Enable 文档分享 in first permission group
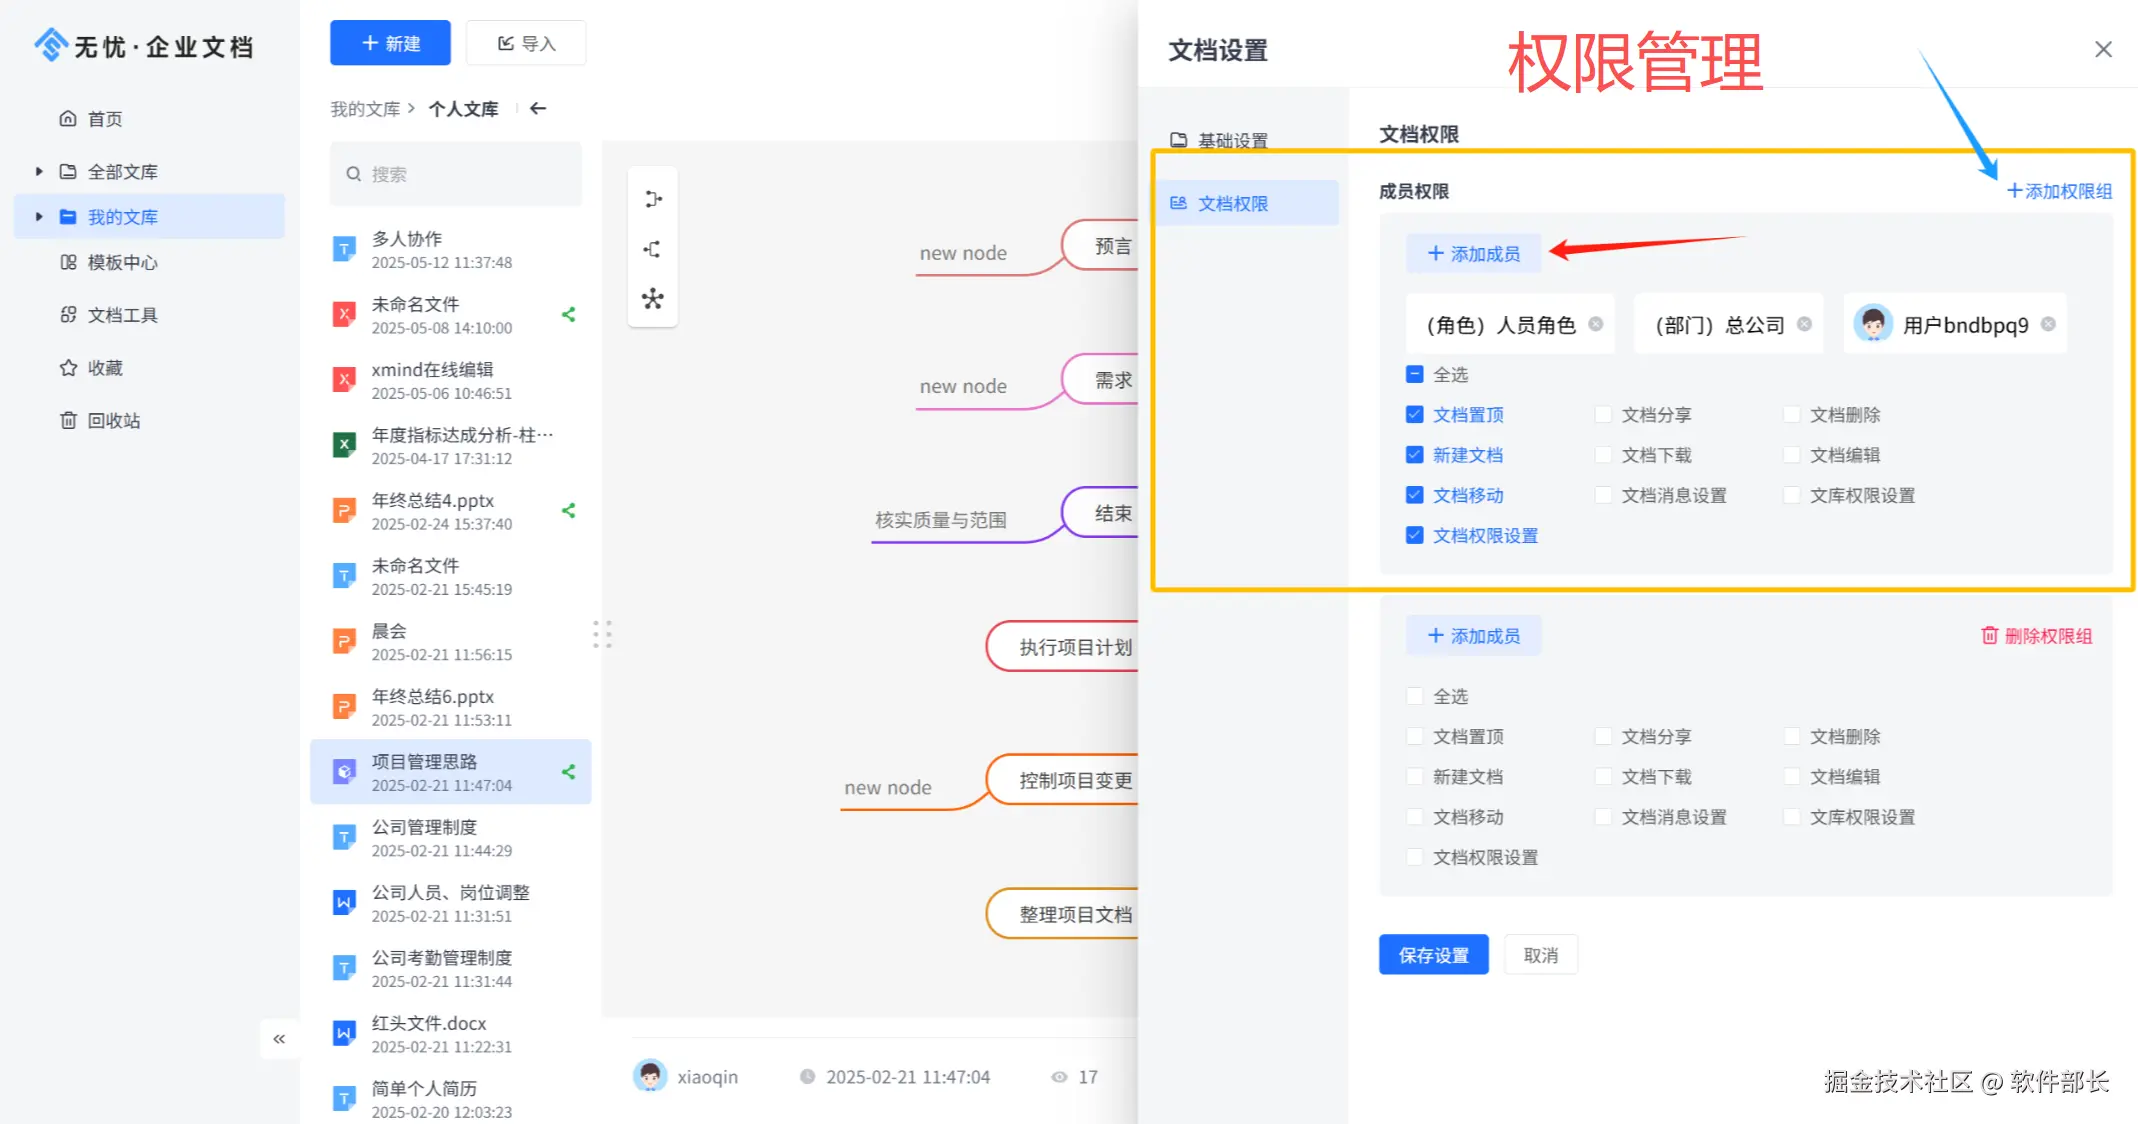2138x1124 pixels. tap(1603, 415)
